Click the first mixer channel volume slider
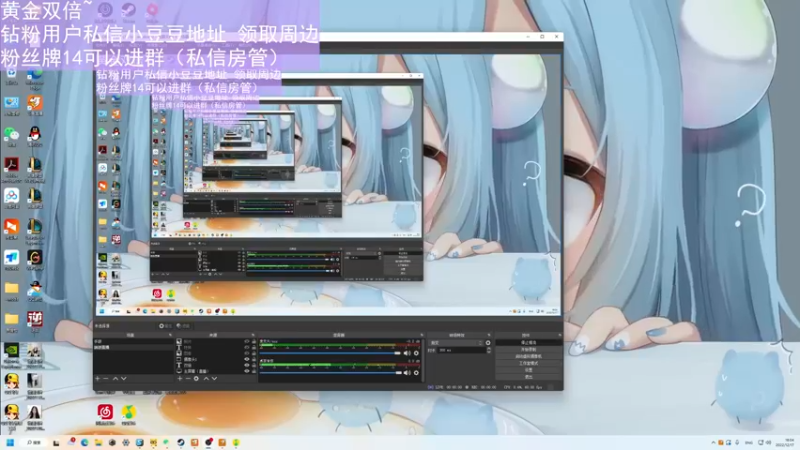Screen dimensions: 800x450 coord(330,353)
